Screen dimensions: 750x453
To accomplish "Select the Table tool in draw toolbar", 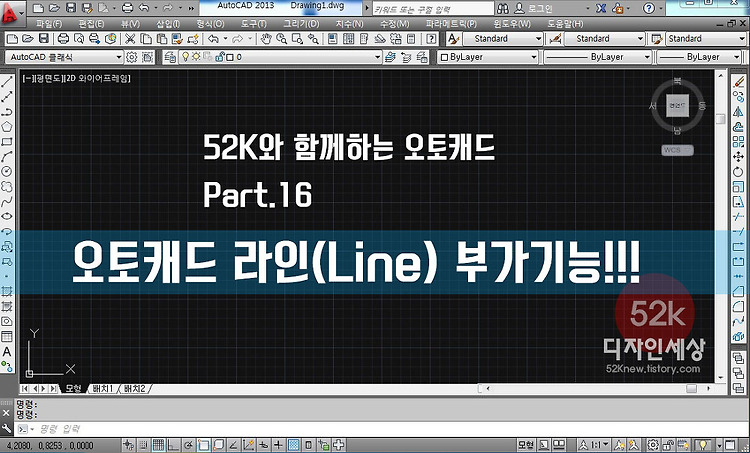I will pyautogui.click(x=7, y=336).
